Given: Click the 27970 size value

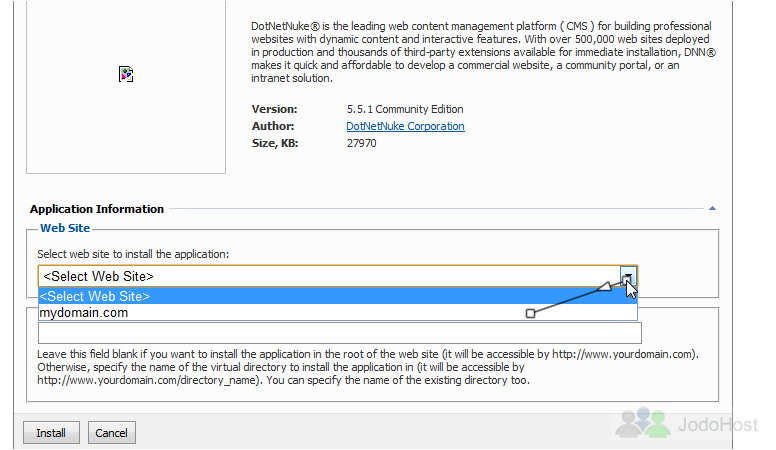Looking at the screenshot, I should tap(361, 143).
